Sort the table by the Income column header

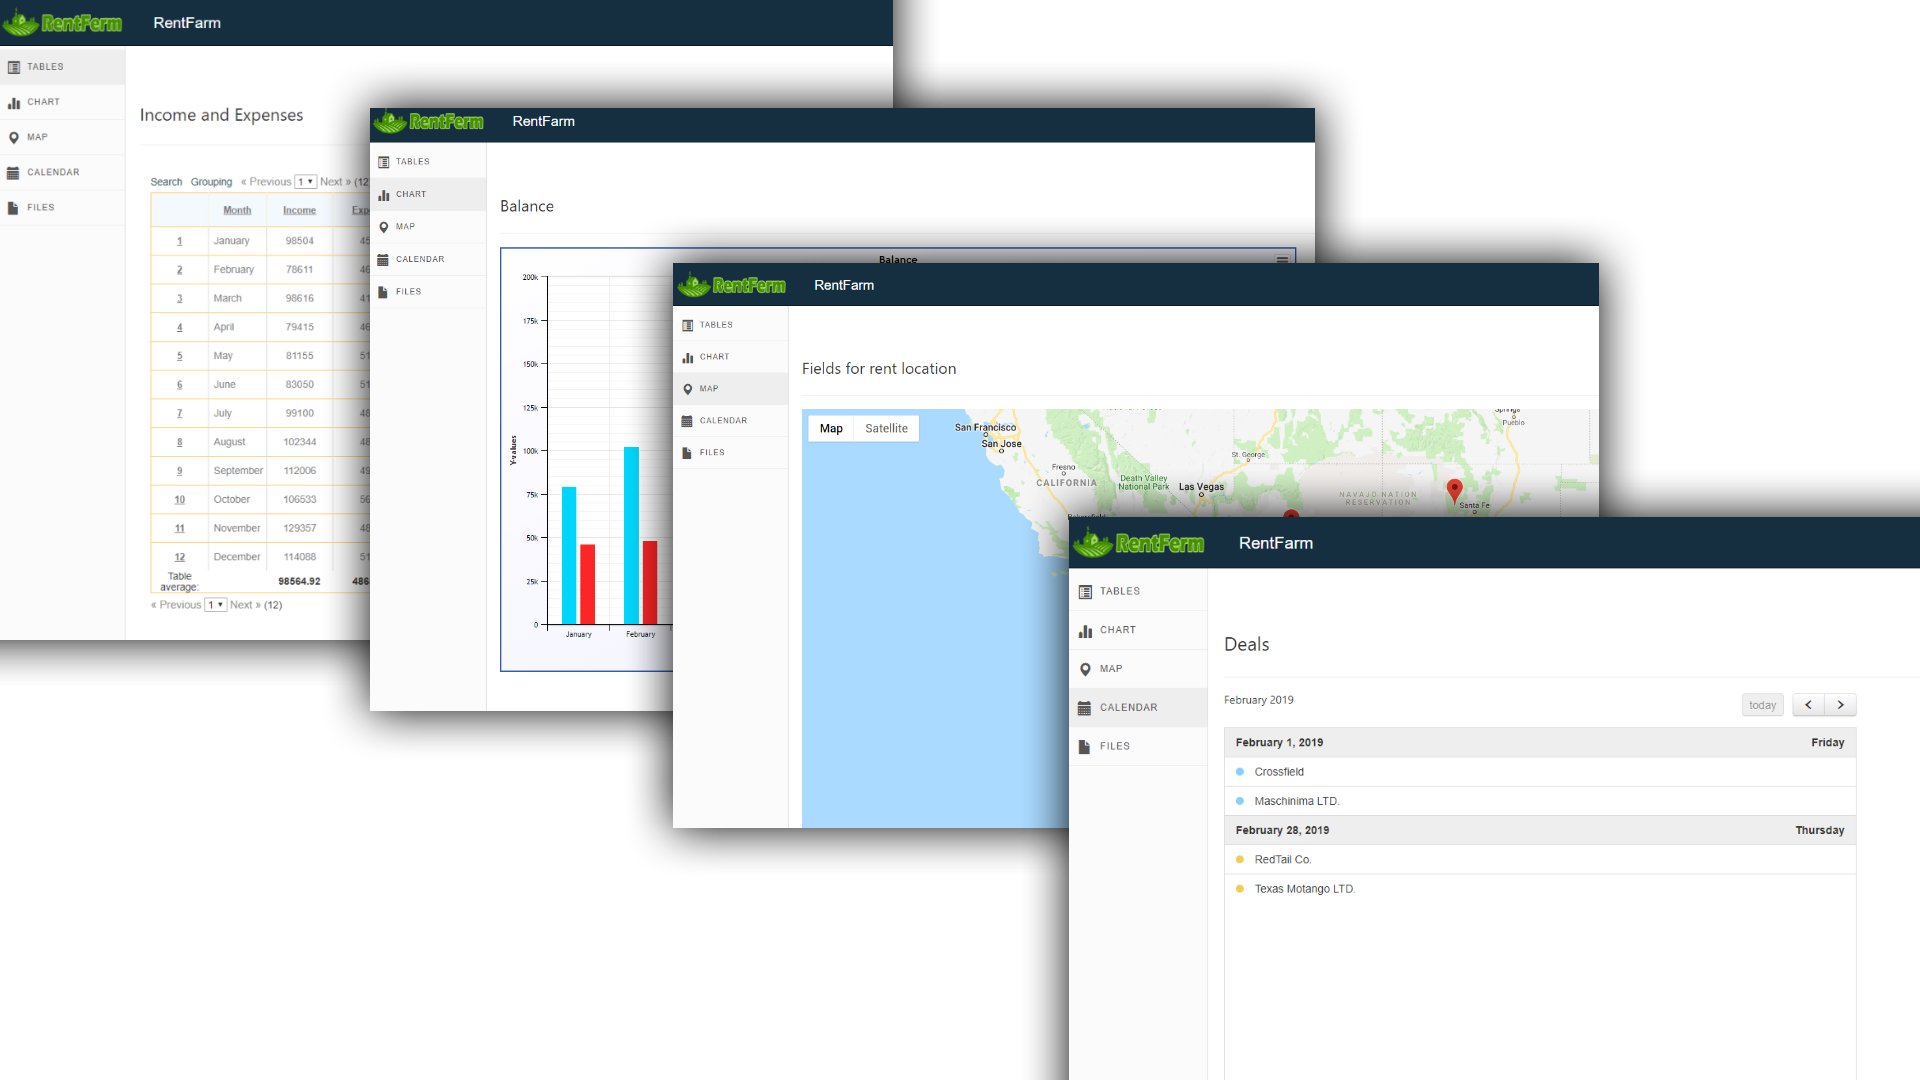(x=299, y=210)
